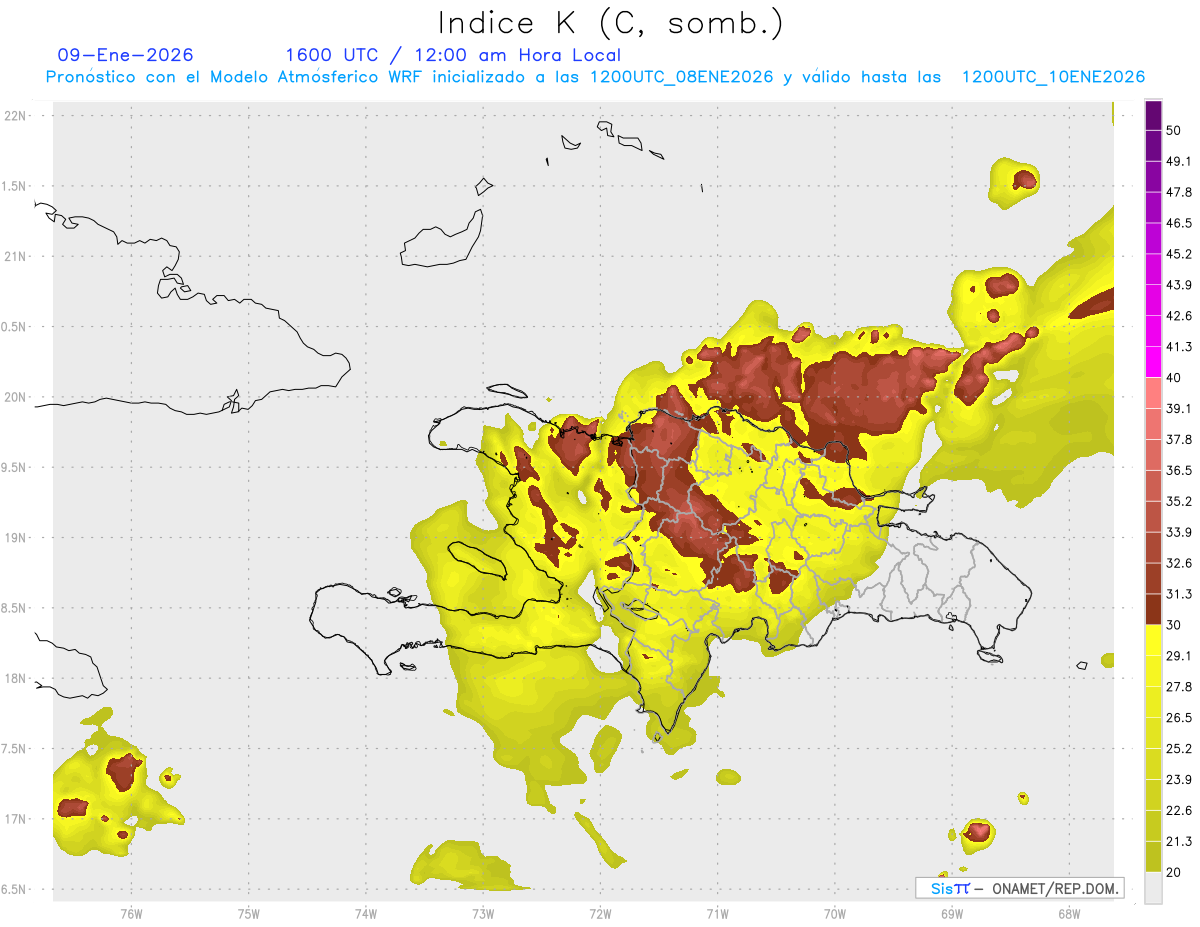Click the "1600 UTC / 12:00 am Hora Local" text
Screen dimensions: 1200x927
click(453, 55)
